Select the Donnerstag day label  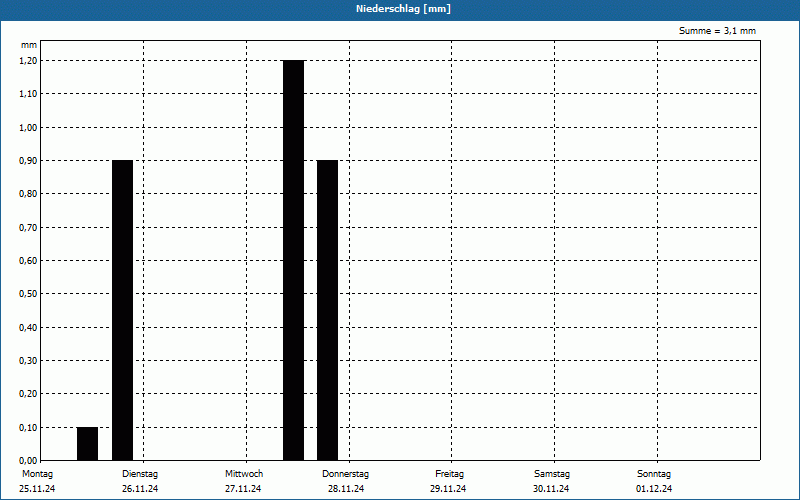345,474
